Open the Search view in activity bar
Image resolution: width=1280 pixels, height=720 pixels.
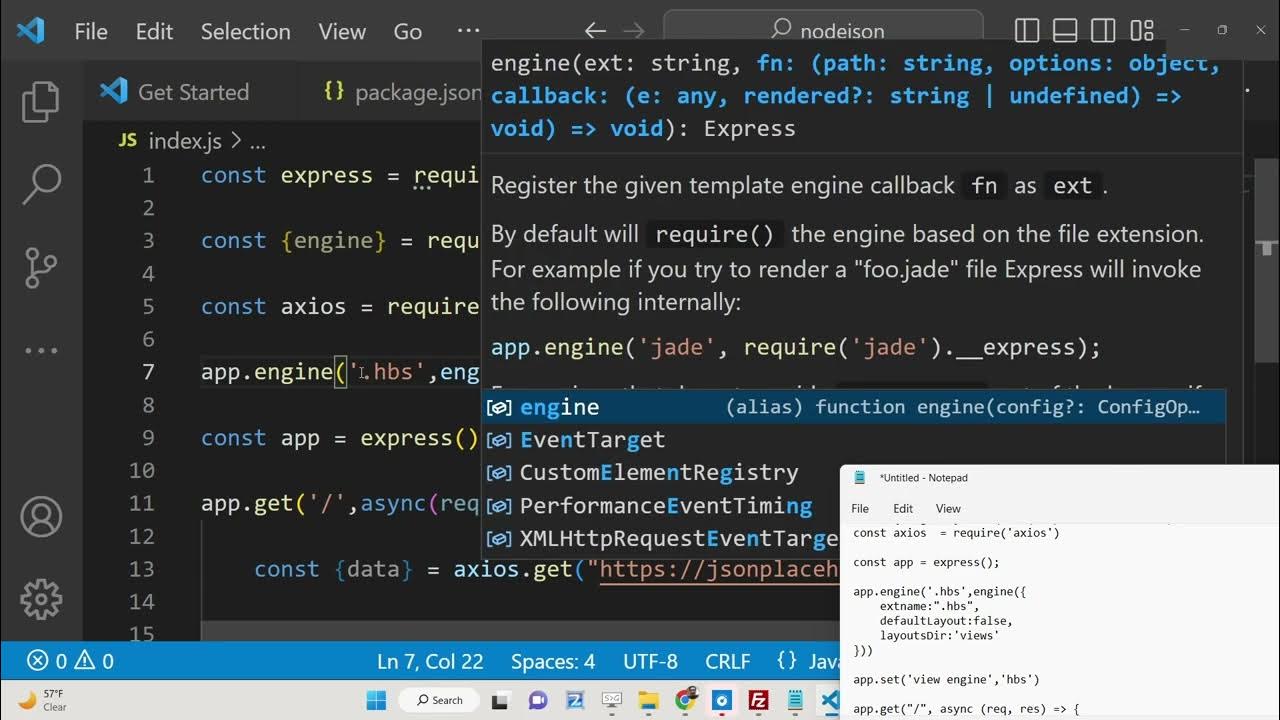[x=41, y=184]
